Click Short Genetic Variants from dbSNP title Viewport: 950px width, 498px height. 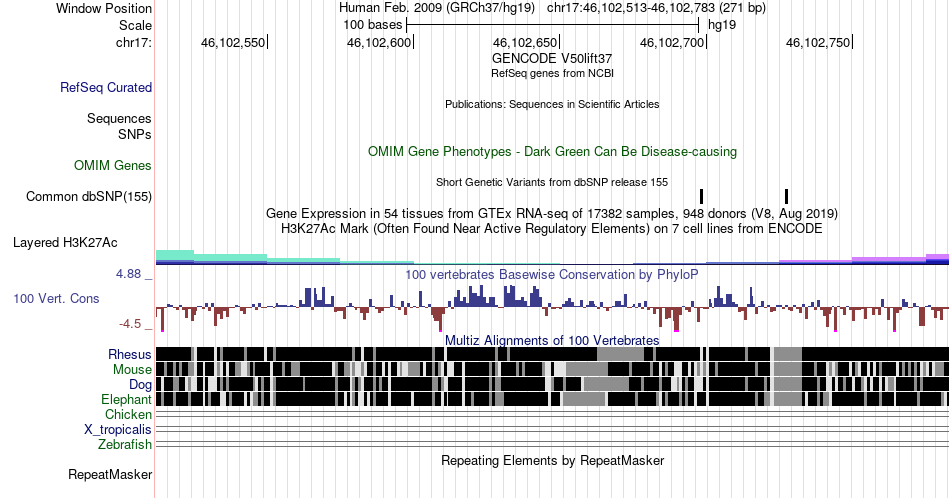552,182
